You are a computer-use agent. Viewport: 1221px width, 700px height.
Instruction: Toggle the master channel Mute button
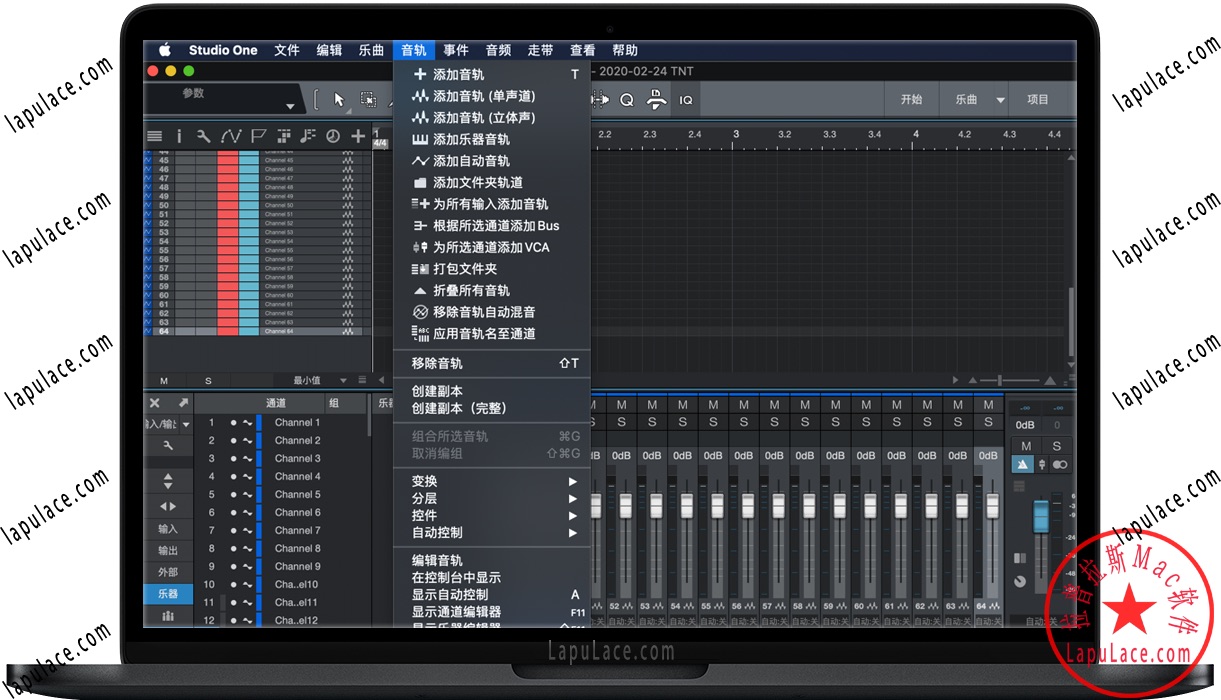pos(1026,446)
